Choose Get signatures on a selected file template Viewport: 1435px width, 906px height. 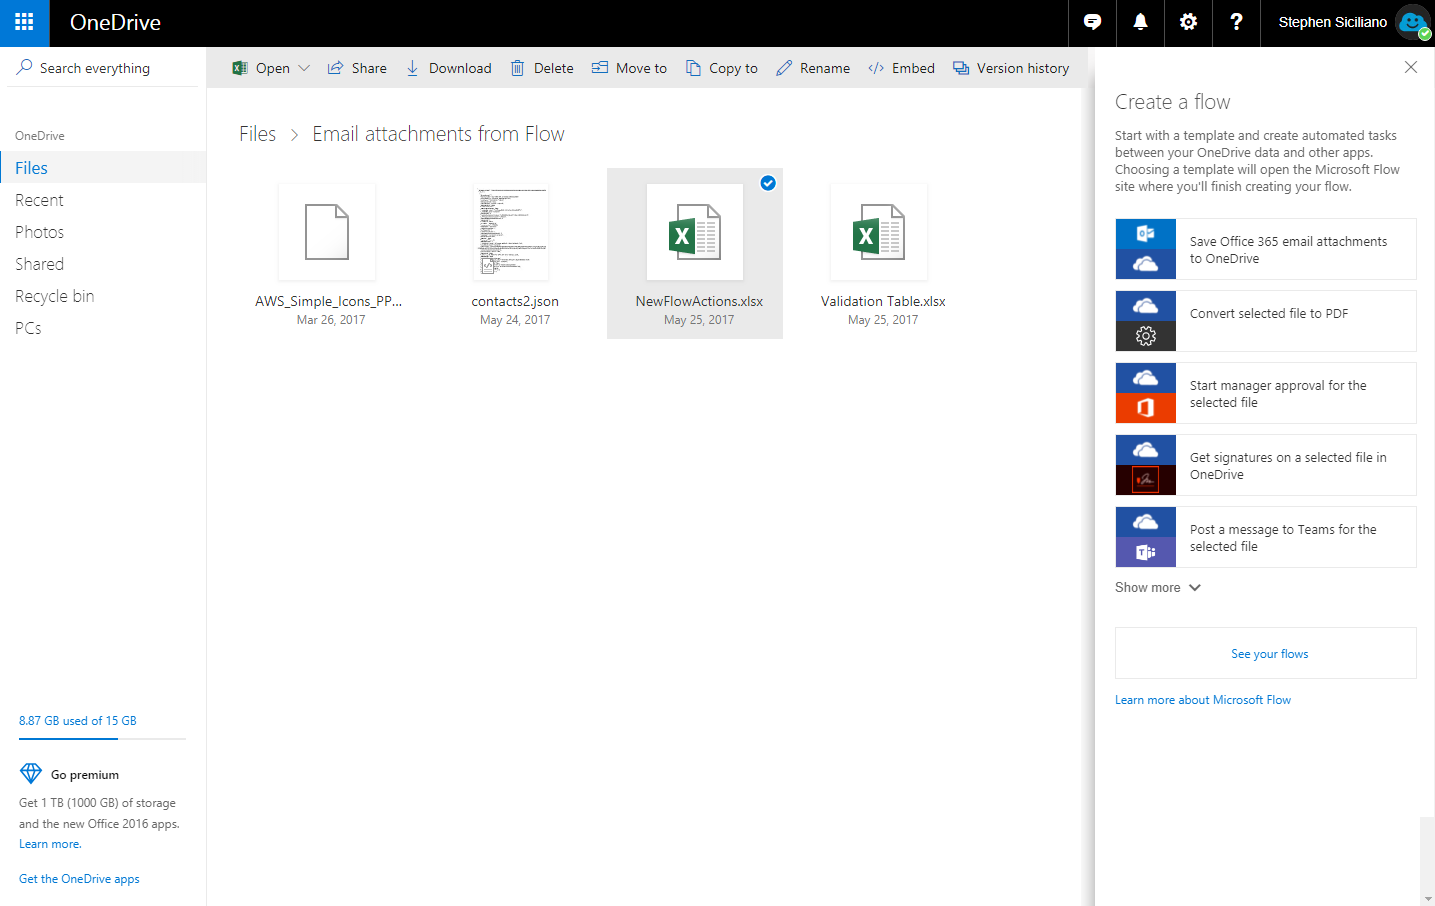coord(1266,465)
